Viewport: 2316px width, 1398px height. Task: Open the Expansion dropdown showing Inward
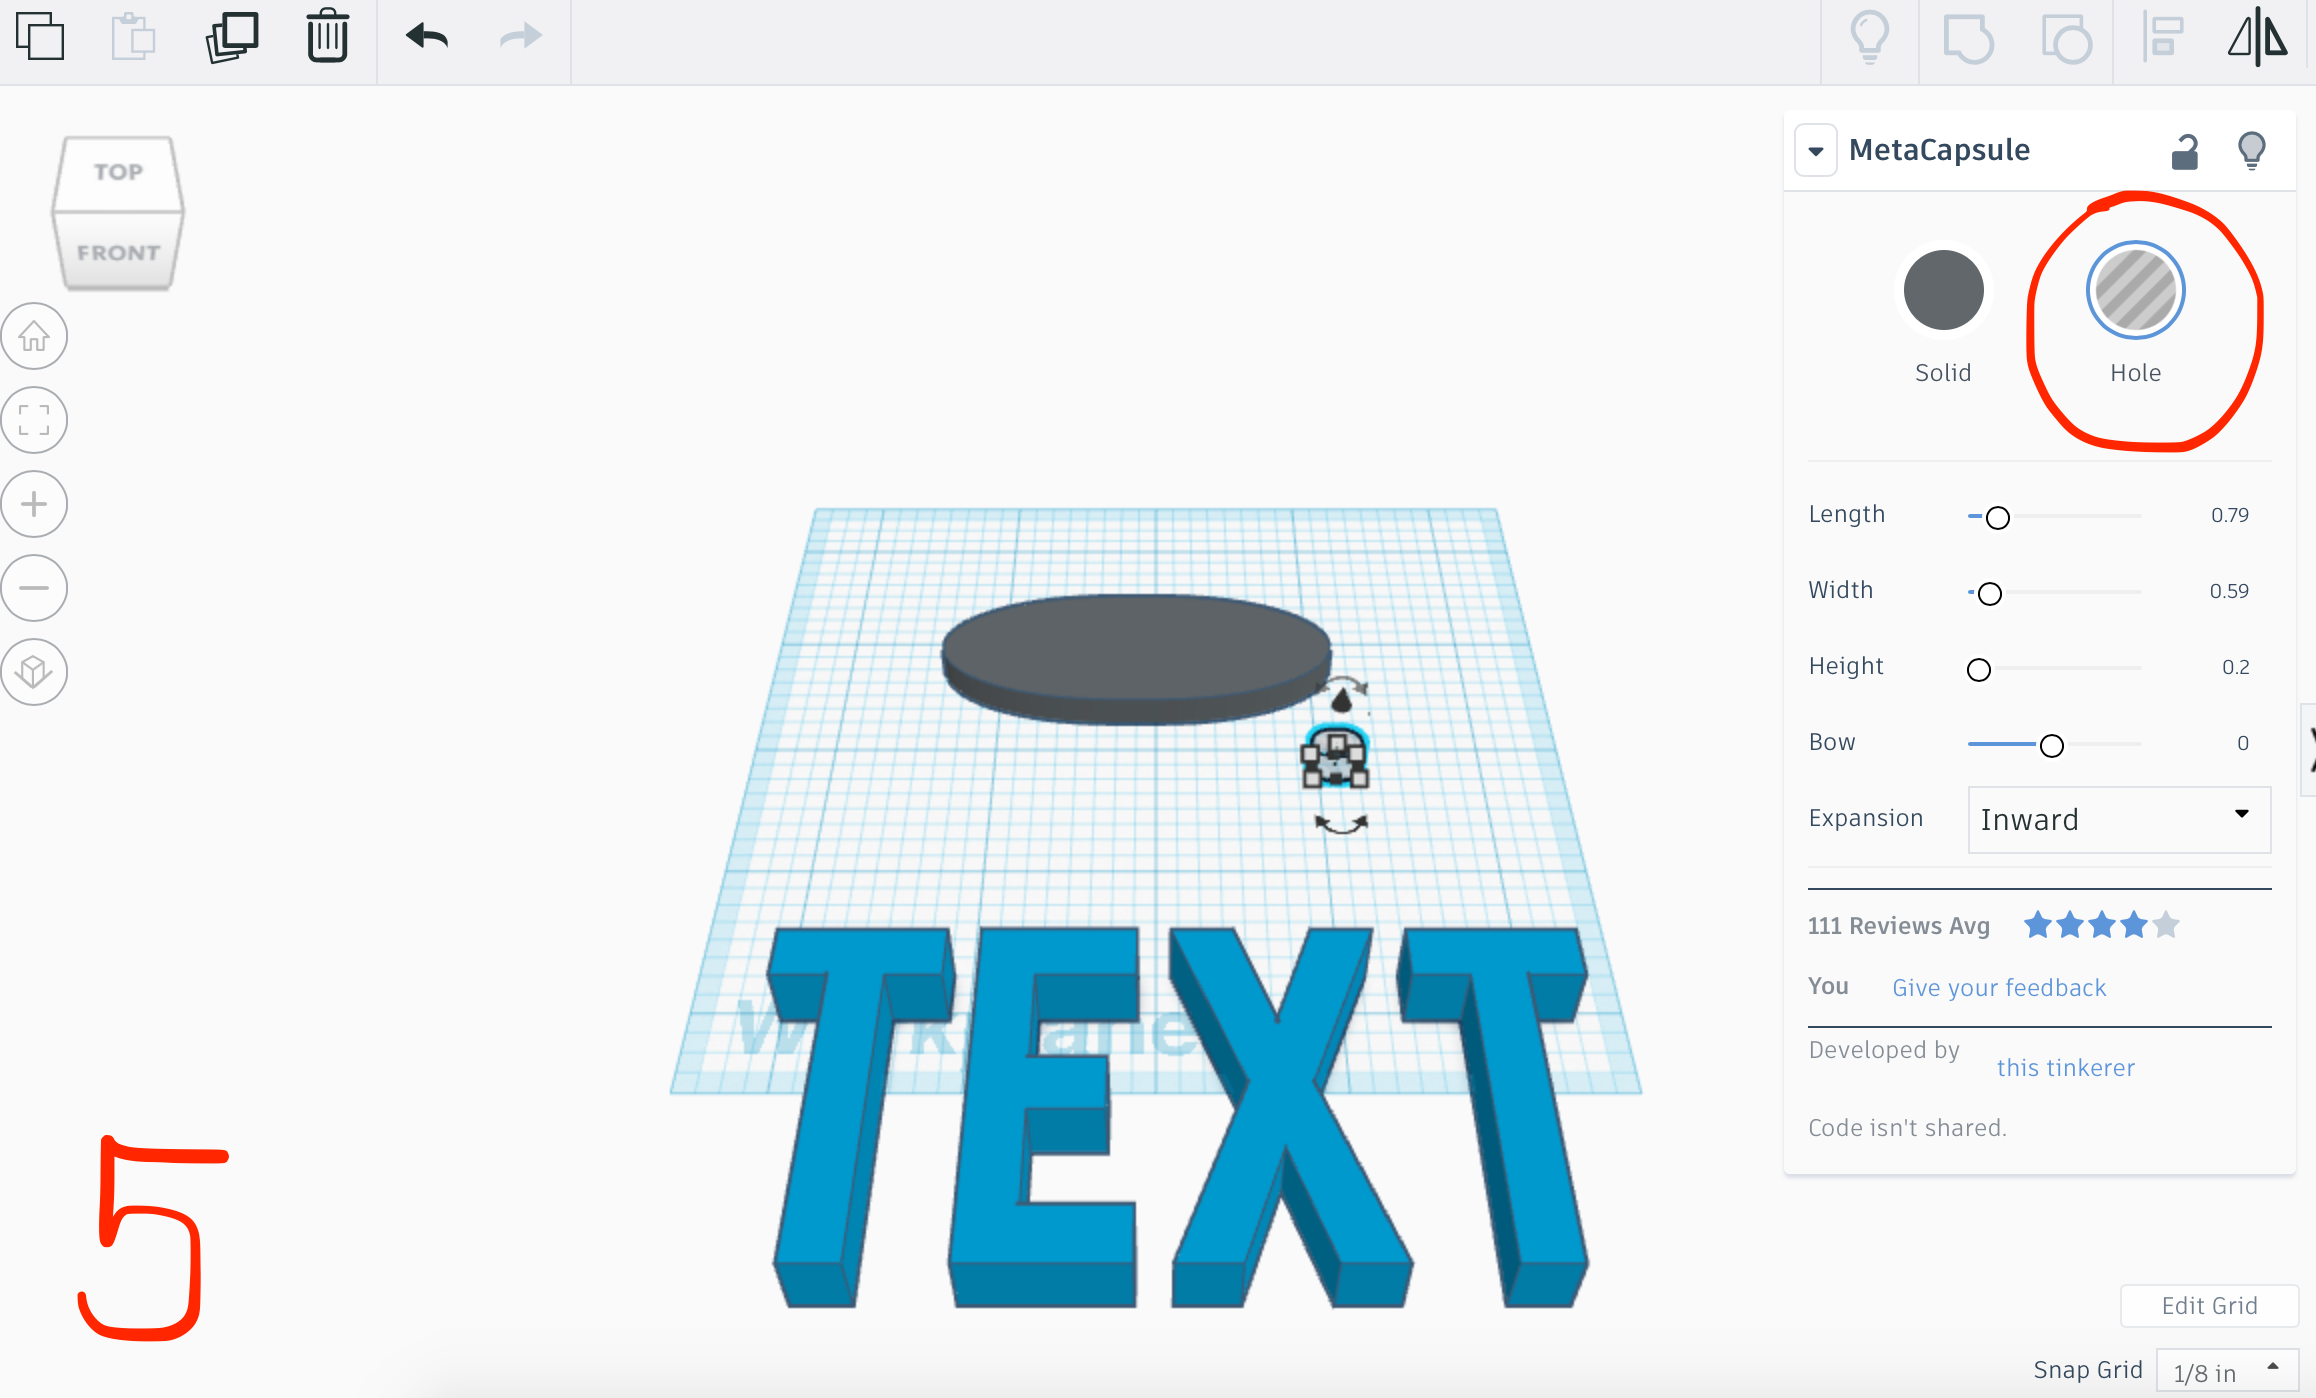click(x=2119, y=820)
